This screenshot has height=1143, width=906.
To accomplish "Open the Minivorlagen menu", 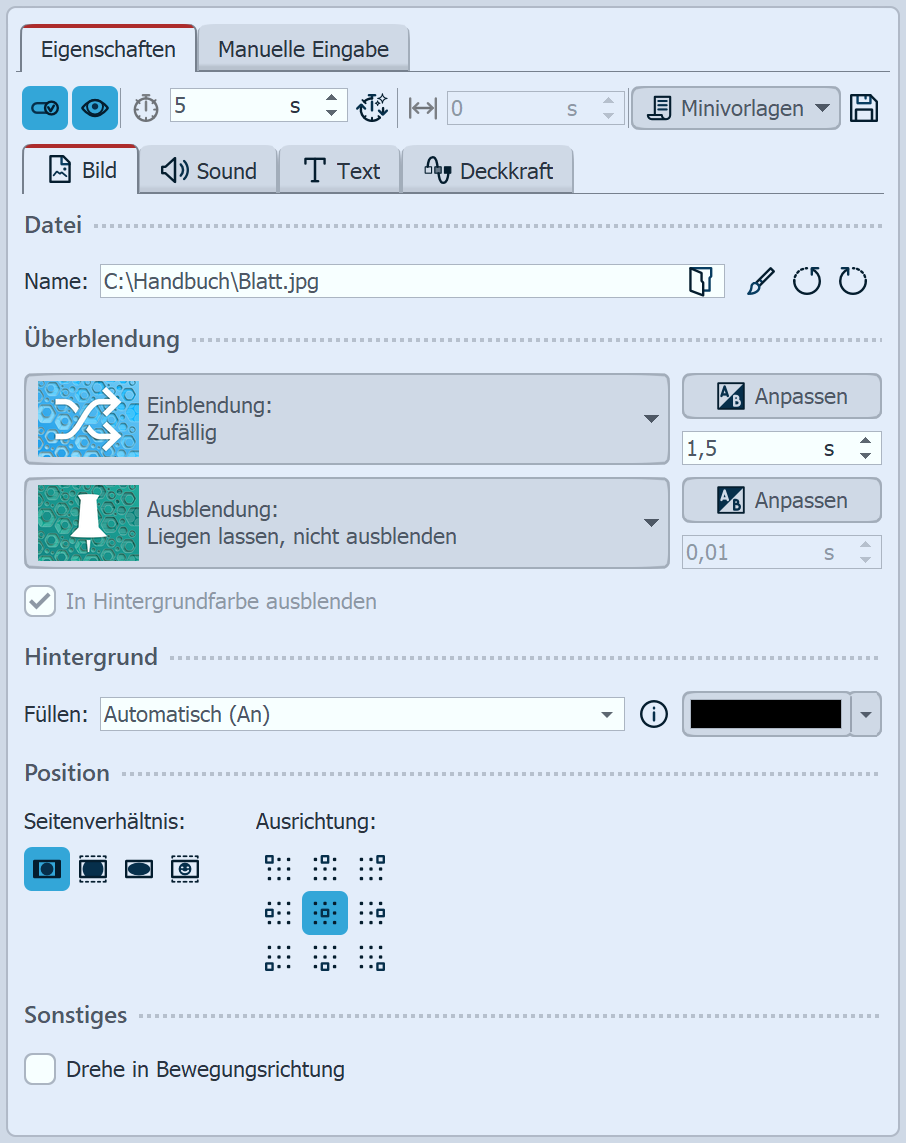I will pos(735,107).
